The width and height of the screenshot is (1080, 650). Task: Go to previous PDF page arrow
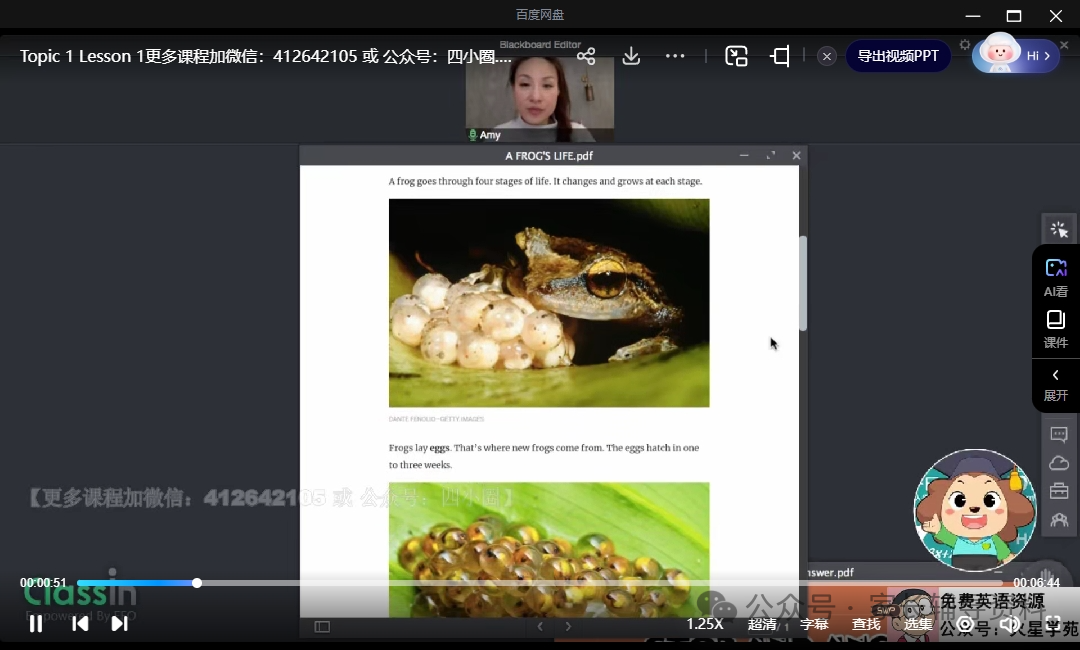coord(540,627)
